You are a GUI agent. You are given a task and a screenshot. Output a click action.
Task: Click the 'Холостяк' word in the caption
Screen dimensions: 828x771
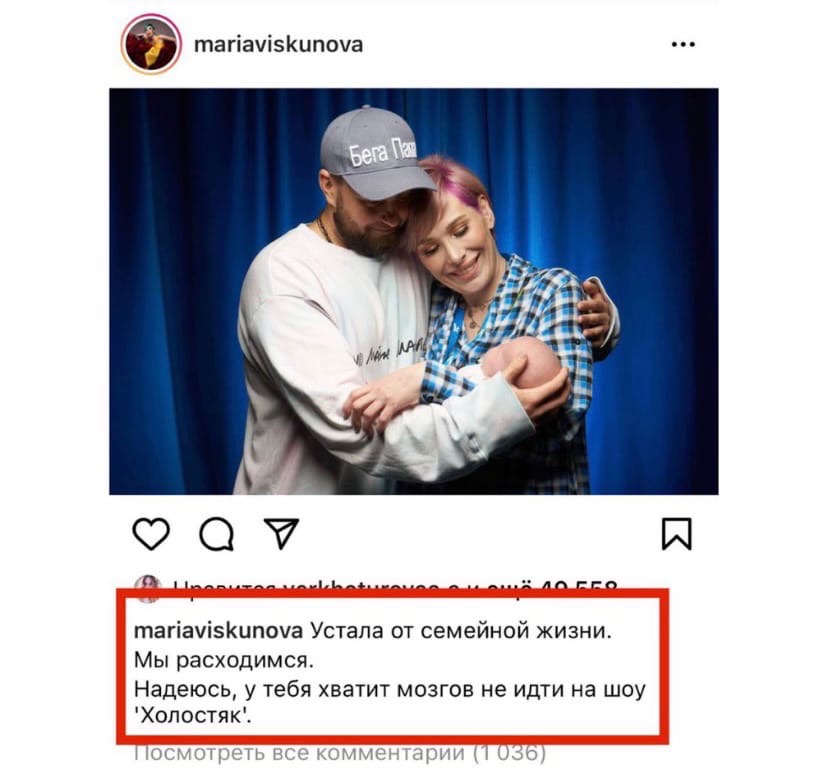[193, 716]
